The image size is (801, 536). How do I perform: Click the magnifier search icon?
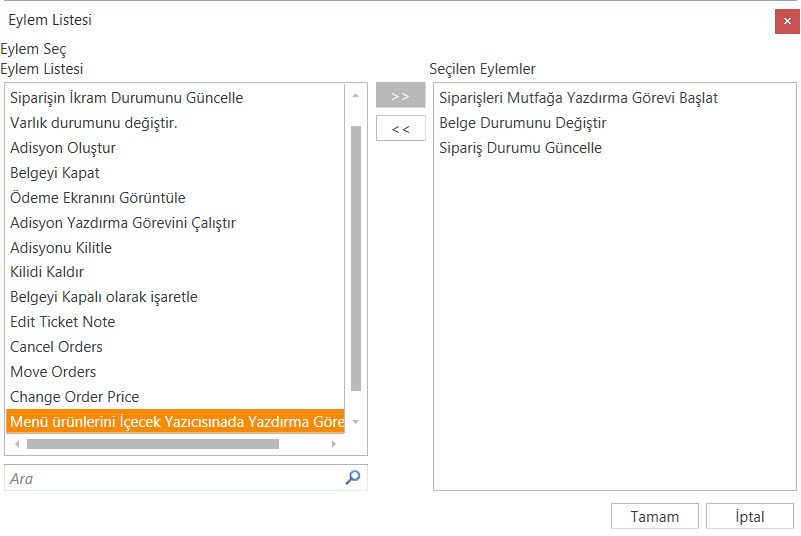point(352,478)
